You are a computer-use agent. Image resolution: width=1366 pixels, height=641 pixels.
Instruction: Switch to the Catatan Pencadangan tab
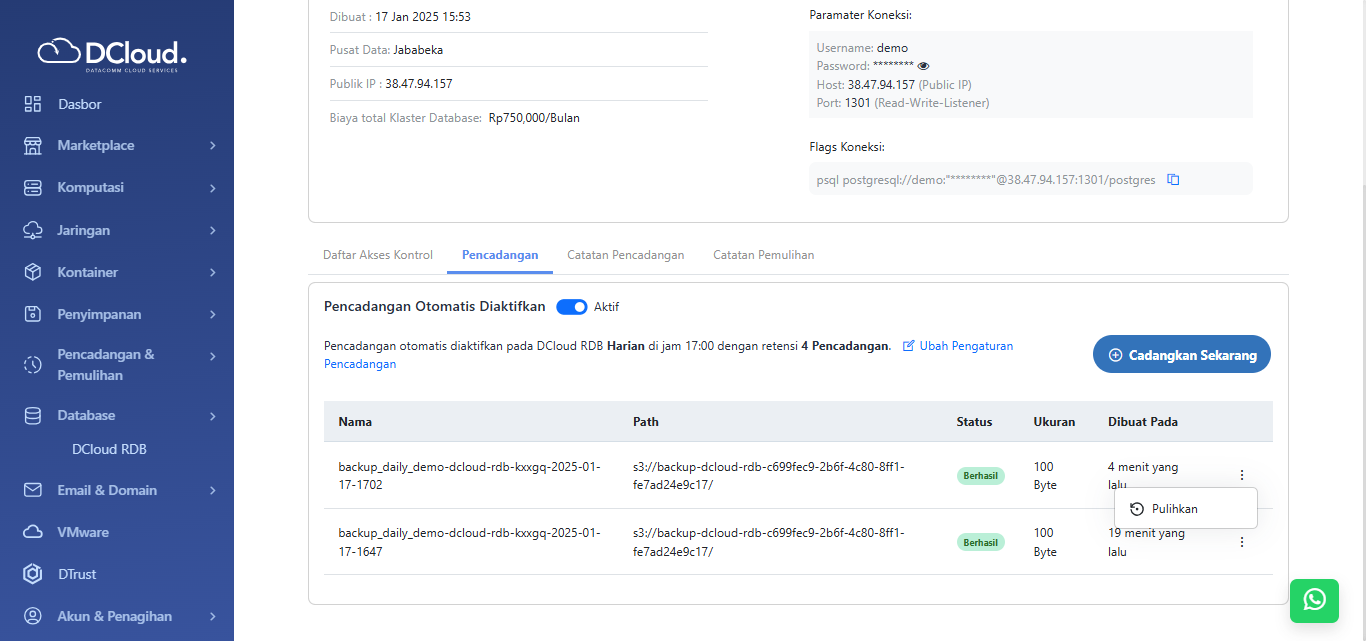coord(625,255)
